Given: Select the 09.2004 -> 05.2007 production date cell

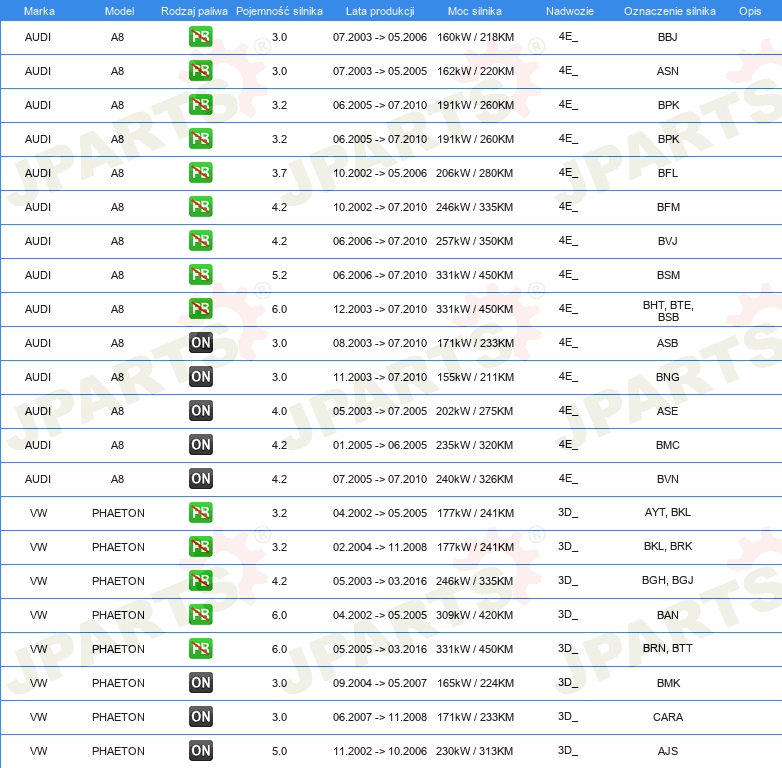Looking at the screenshot, I should point(379,683).
